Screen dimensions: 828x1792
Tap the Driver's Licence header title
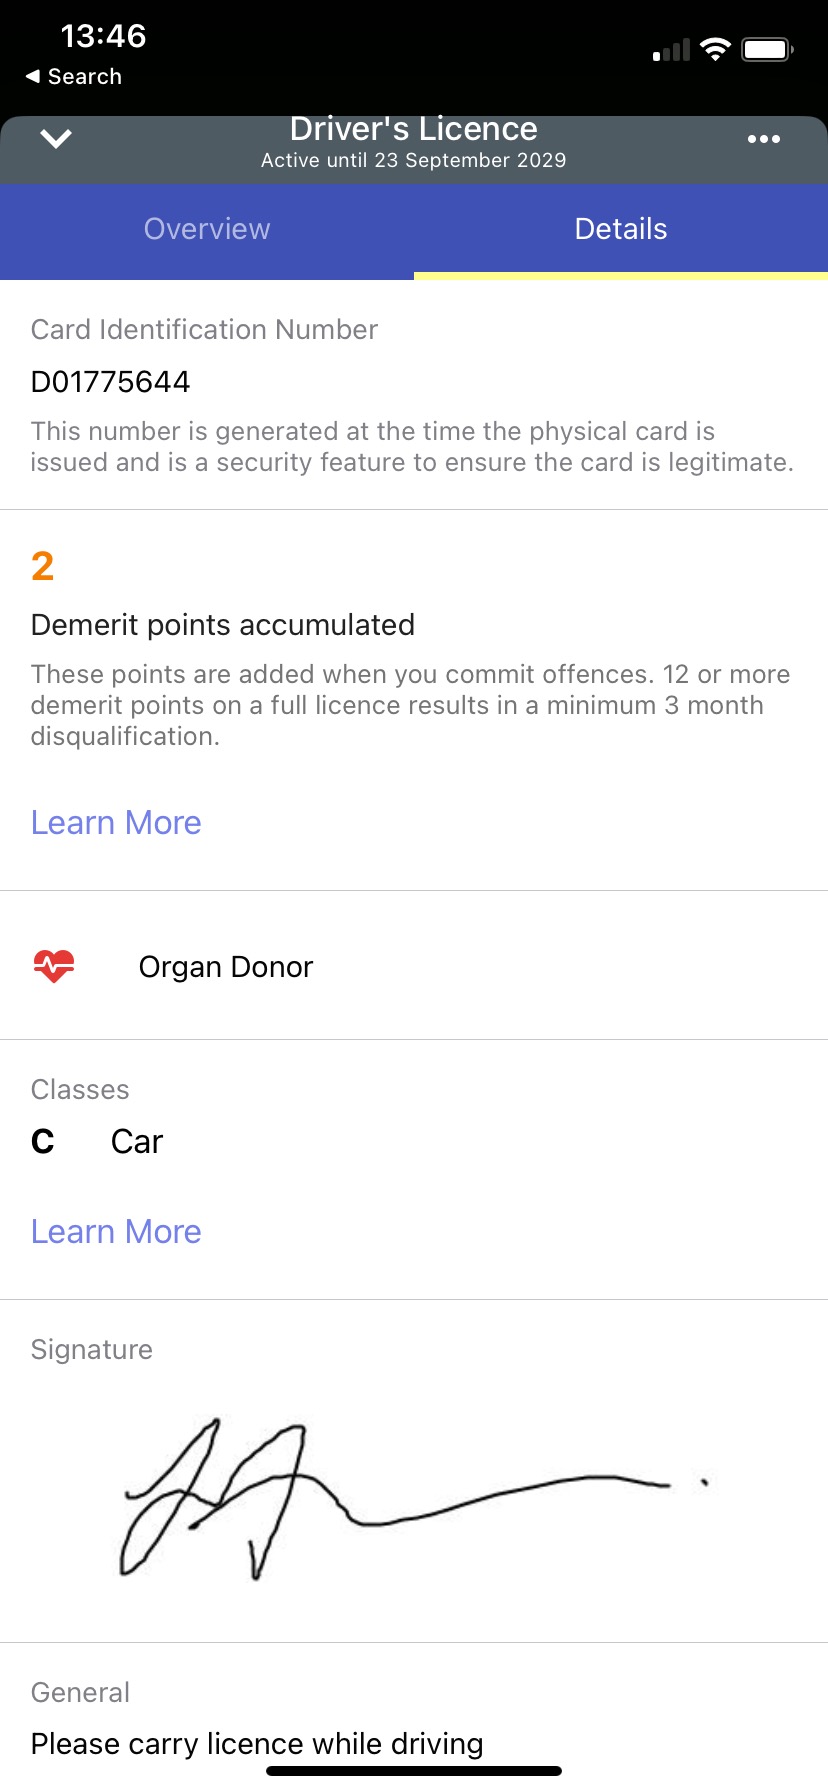point(413,130)
